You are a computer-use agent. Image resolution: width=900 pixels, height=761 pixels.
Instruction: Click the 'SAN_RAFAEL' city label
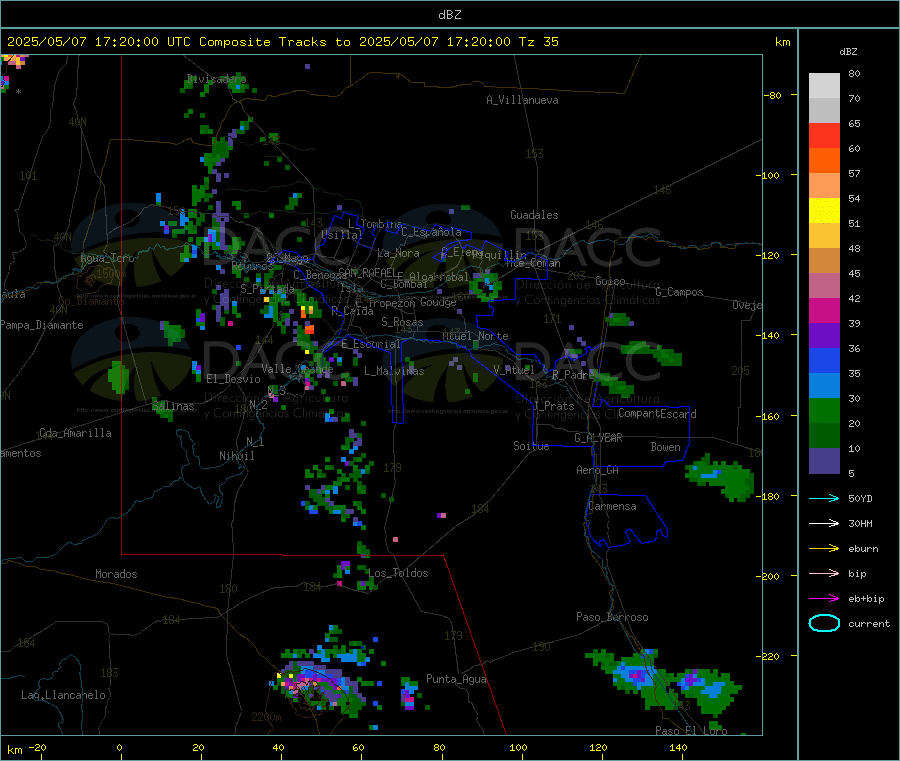[367, 272]
